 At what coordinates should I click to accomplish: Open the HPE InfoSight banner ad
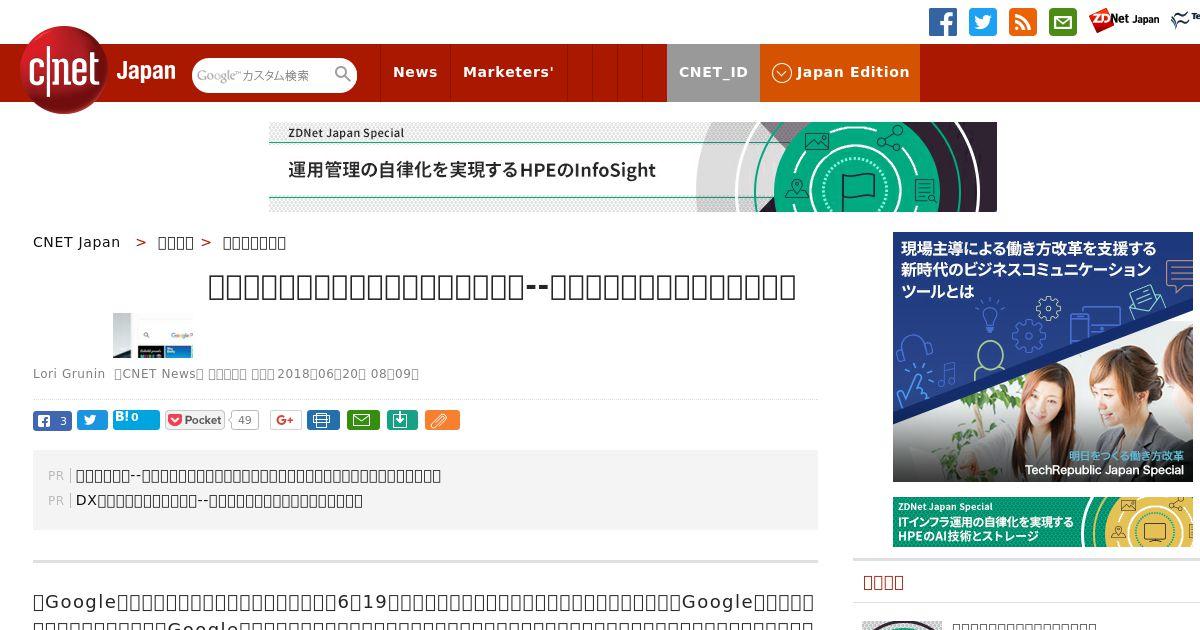click(x=632, y=167)
